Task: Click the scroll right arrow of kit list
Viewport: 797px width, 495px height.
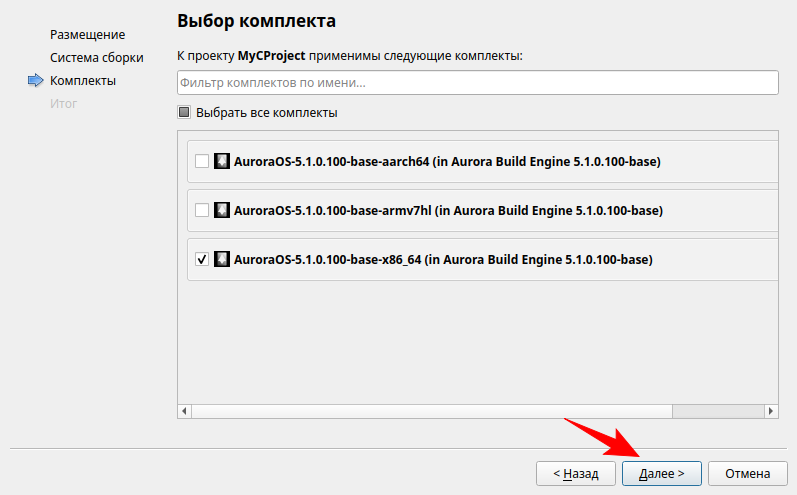Action: [771, 411]
